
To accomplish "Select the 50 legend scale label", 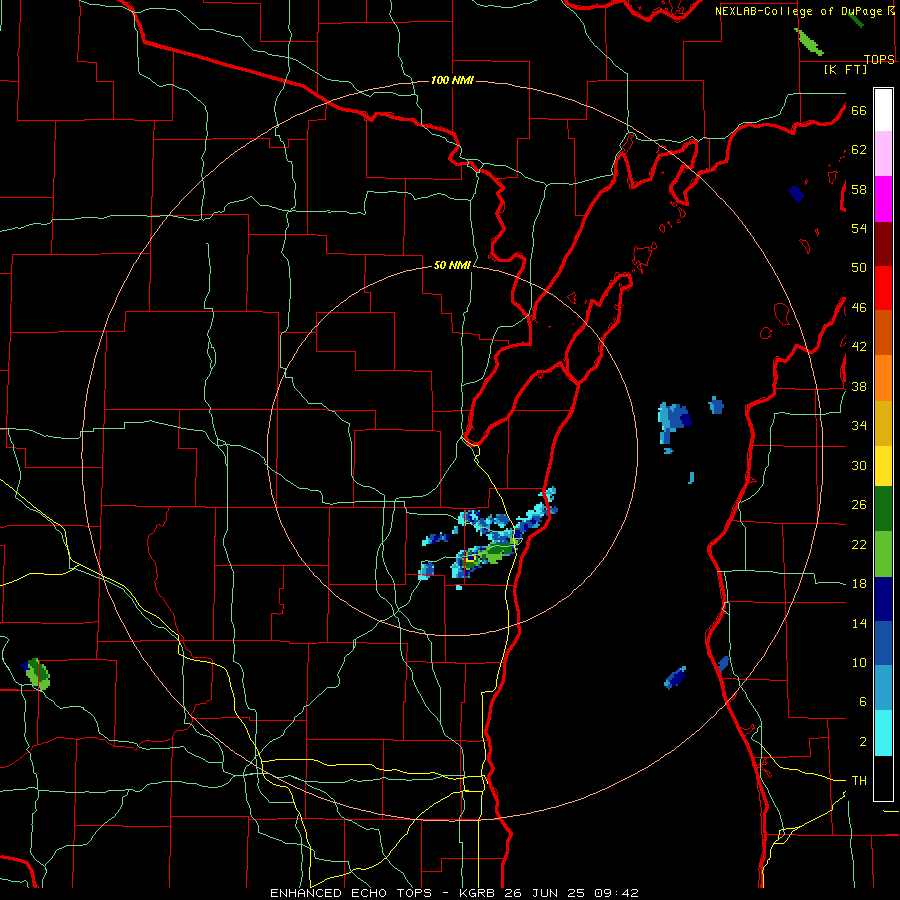I will pos(859,268).
